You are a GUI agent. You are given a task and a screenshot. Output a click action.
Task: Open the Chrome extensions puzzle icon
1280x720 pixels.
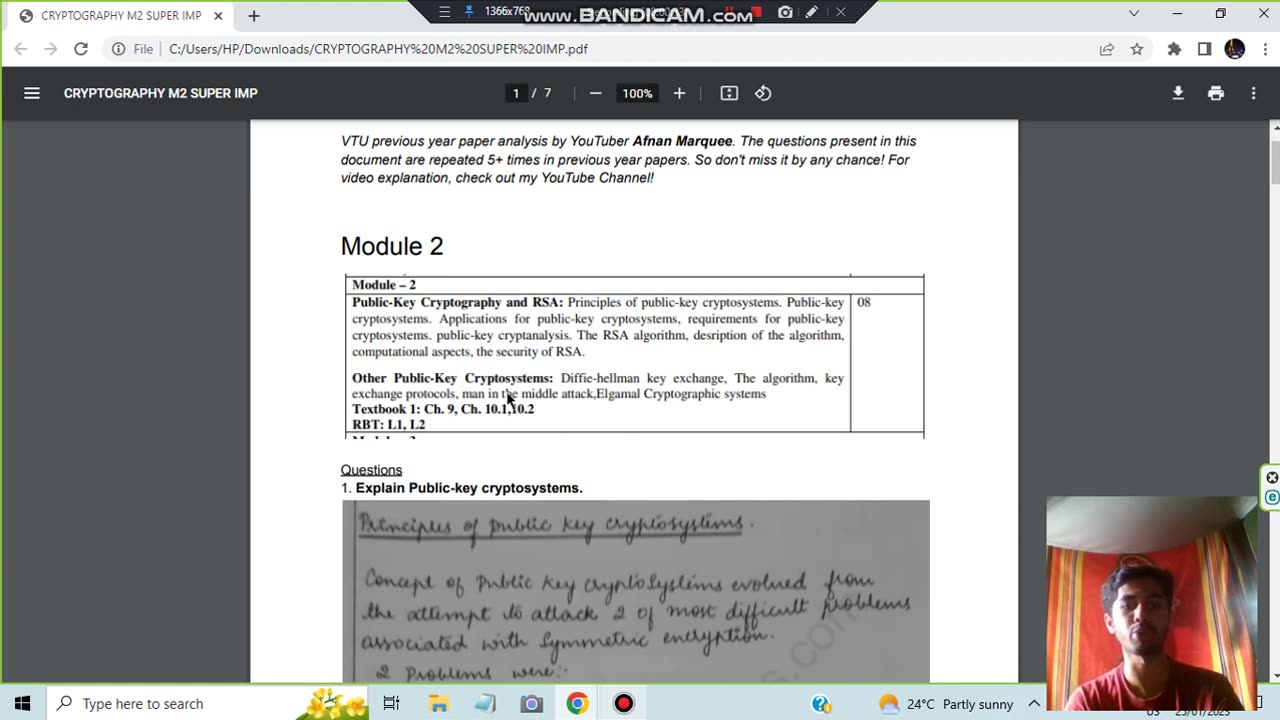point(1175,49)
